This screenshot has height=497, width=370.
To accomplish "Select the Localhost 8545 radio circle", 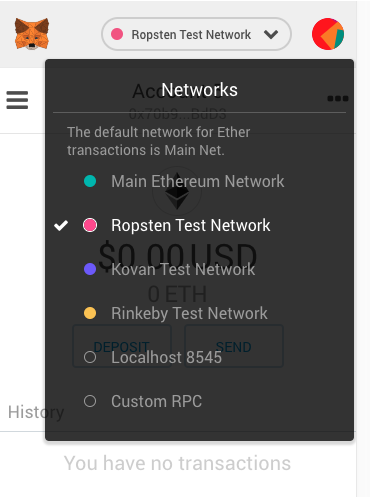I will pos(90,357).
